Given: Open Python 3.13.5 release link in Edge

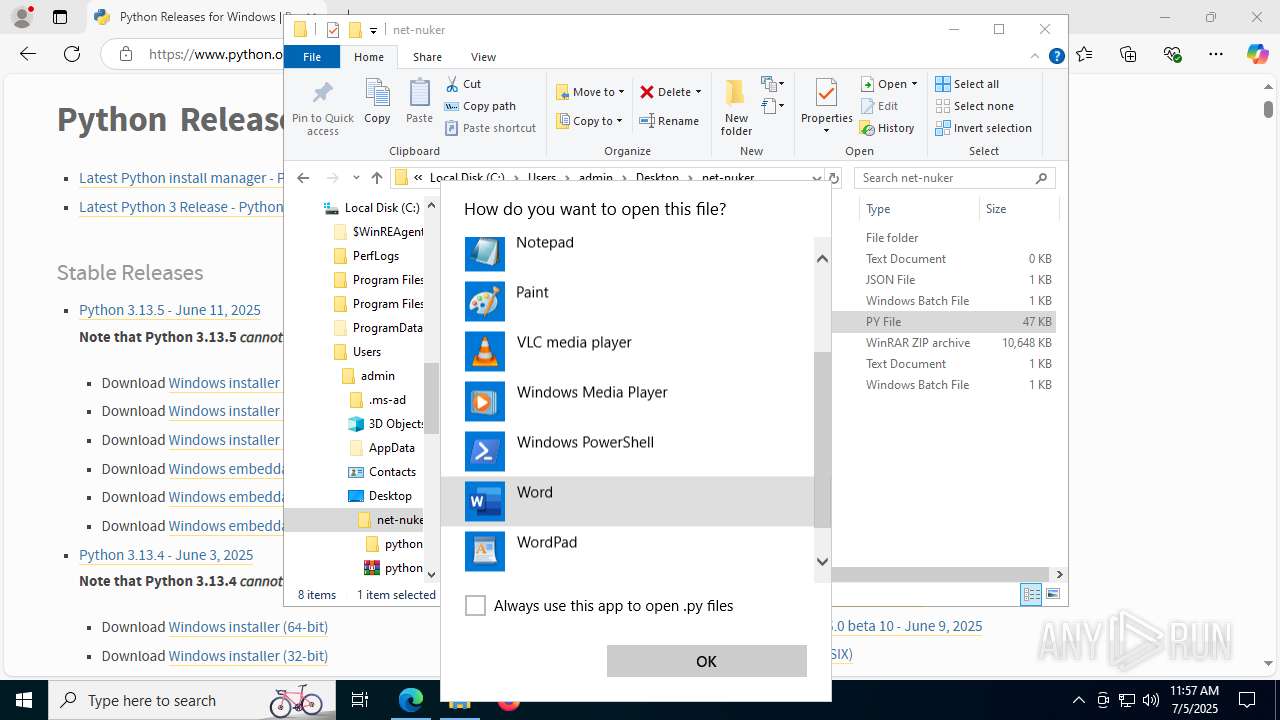Looking at the screenshot, I should click(170, 310).
